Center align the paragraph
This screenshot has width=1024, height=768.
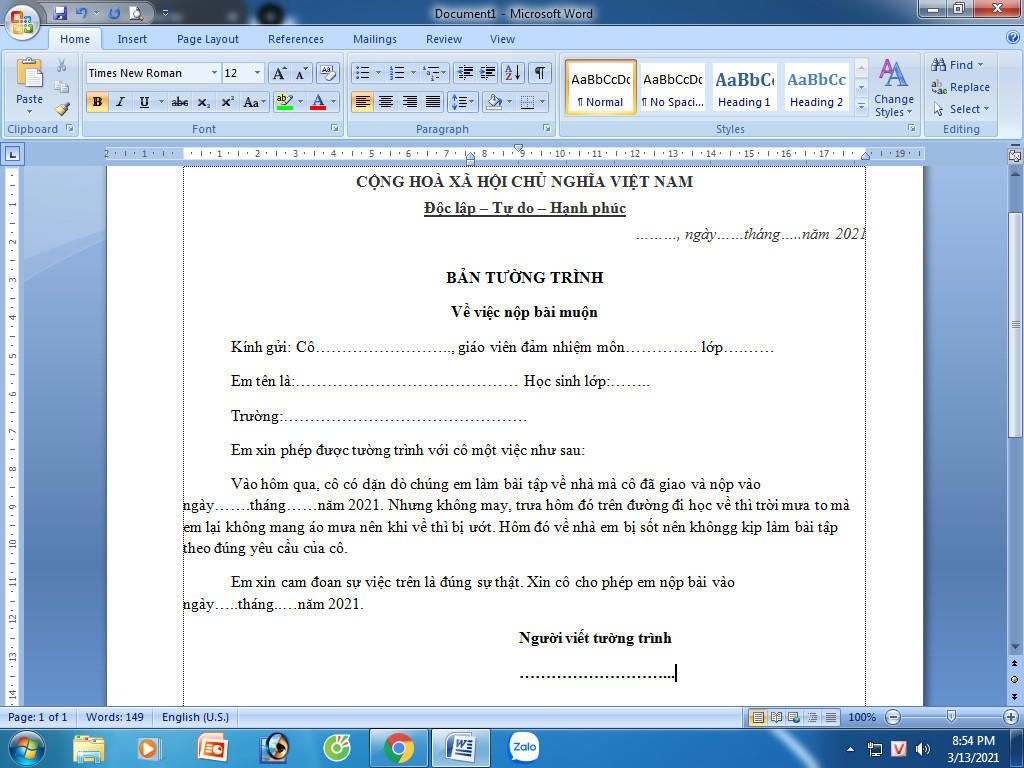pyautogui.click(x=386, y=102)
